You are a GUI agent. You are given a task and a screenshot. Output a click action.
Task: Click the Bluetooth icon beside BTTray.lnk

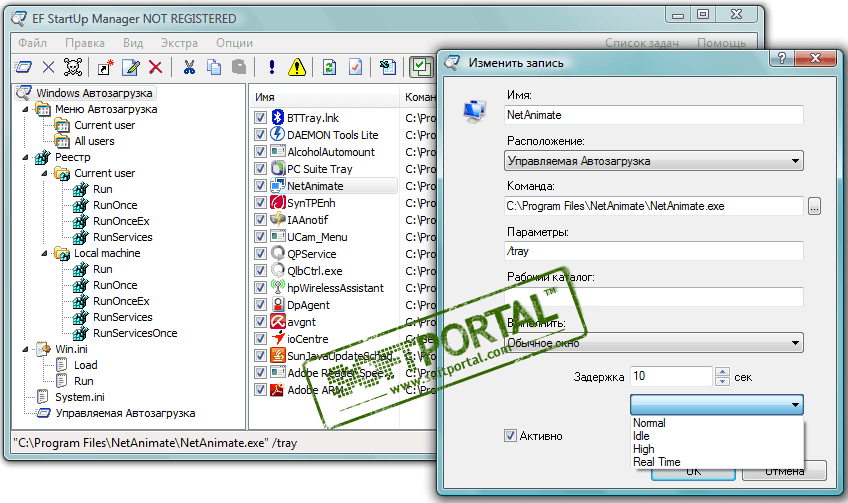coord(277,117)
